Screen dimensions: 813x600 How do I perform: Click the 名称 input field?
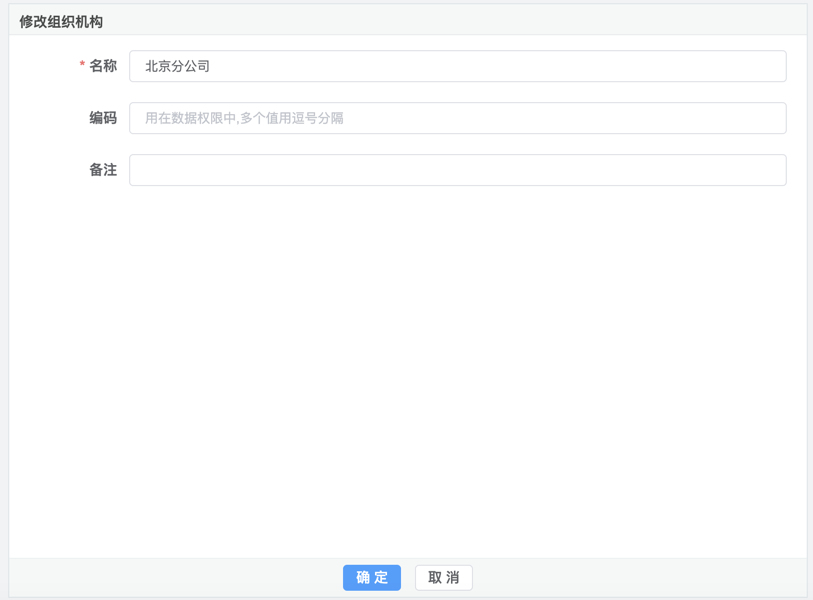pos(457,66)
